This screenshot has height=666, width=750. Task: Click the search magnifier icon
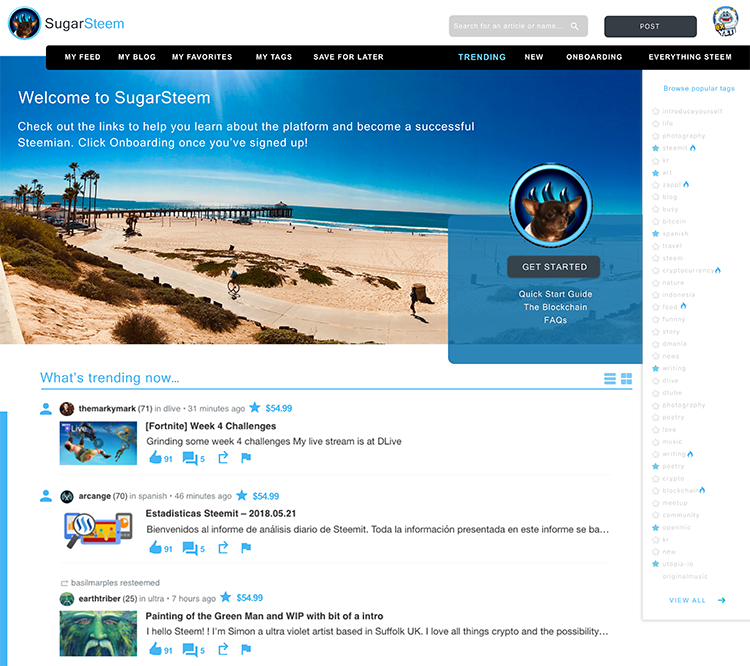574,26
